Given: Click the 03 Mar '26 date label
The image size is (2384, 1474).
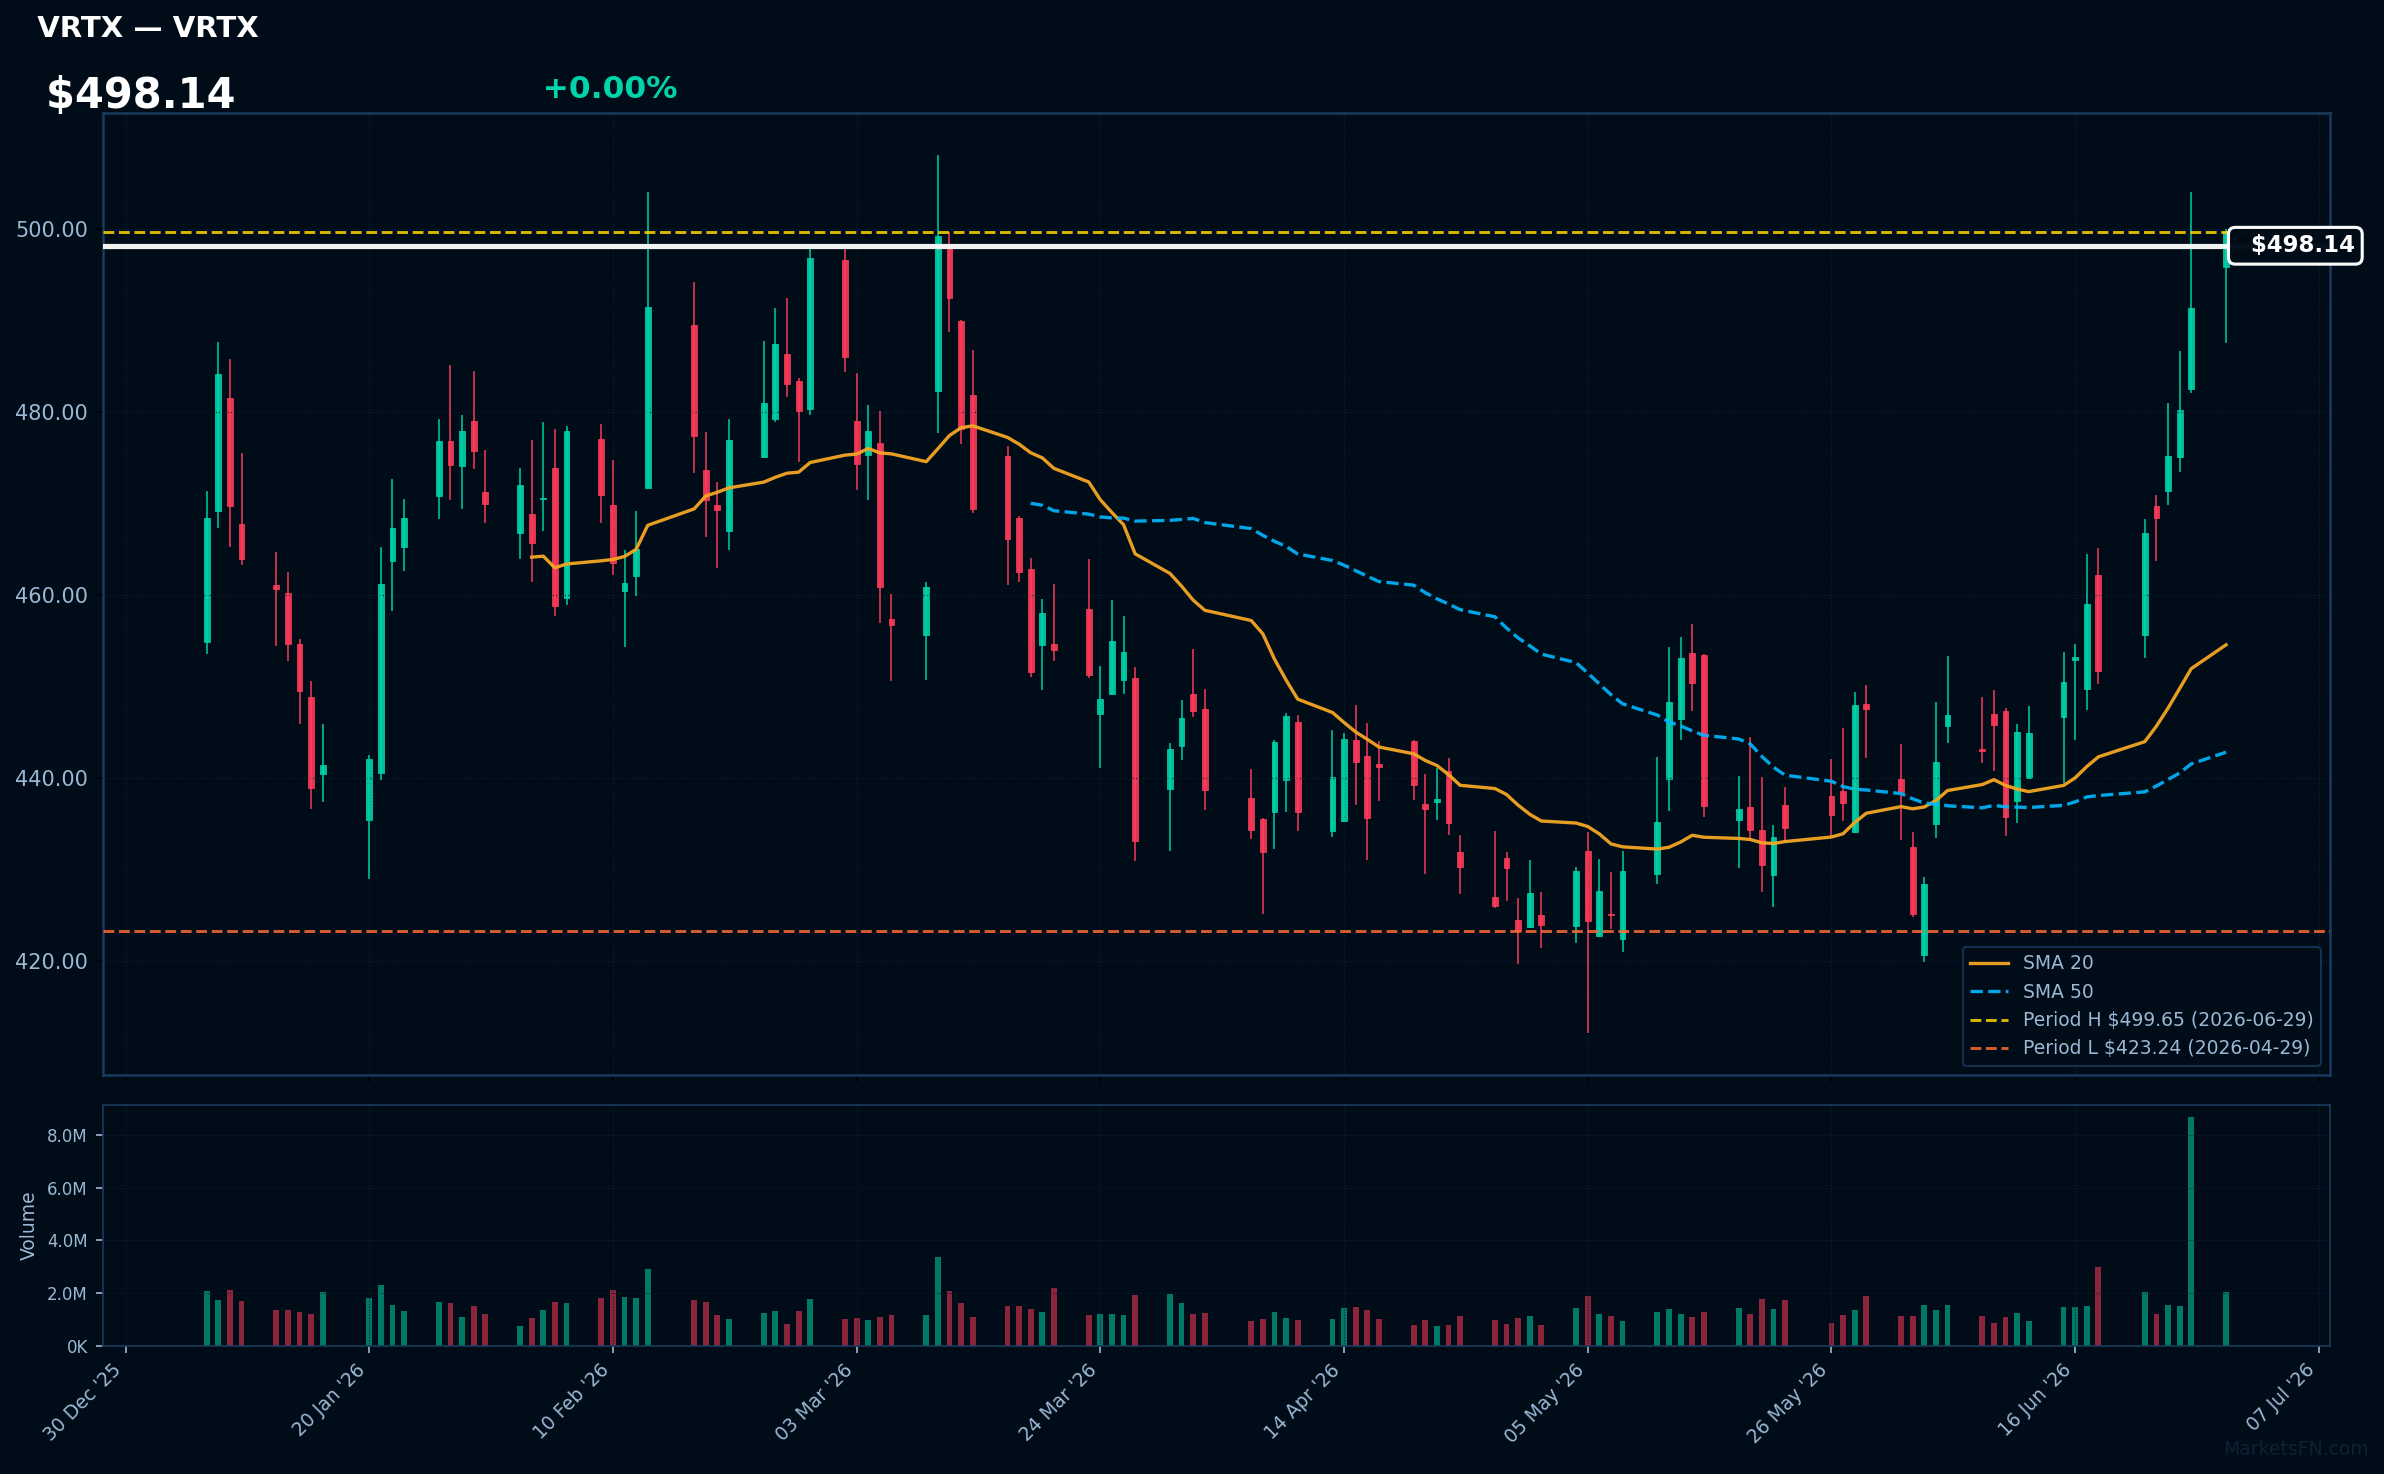Looking at the screenshot, I should (x=814, y=1401).
